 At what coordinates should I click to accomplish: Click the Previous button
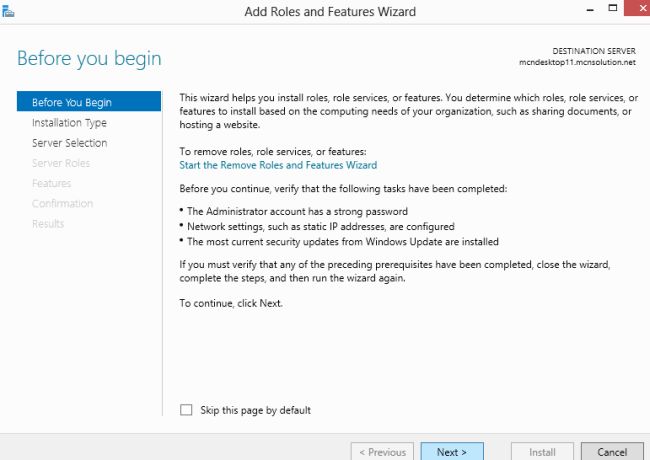click(382, 452)
